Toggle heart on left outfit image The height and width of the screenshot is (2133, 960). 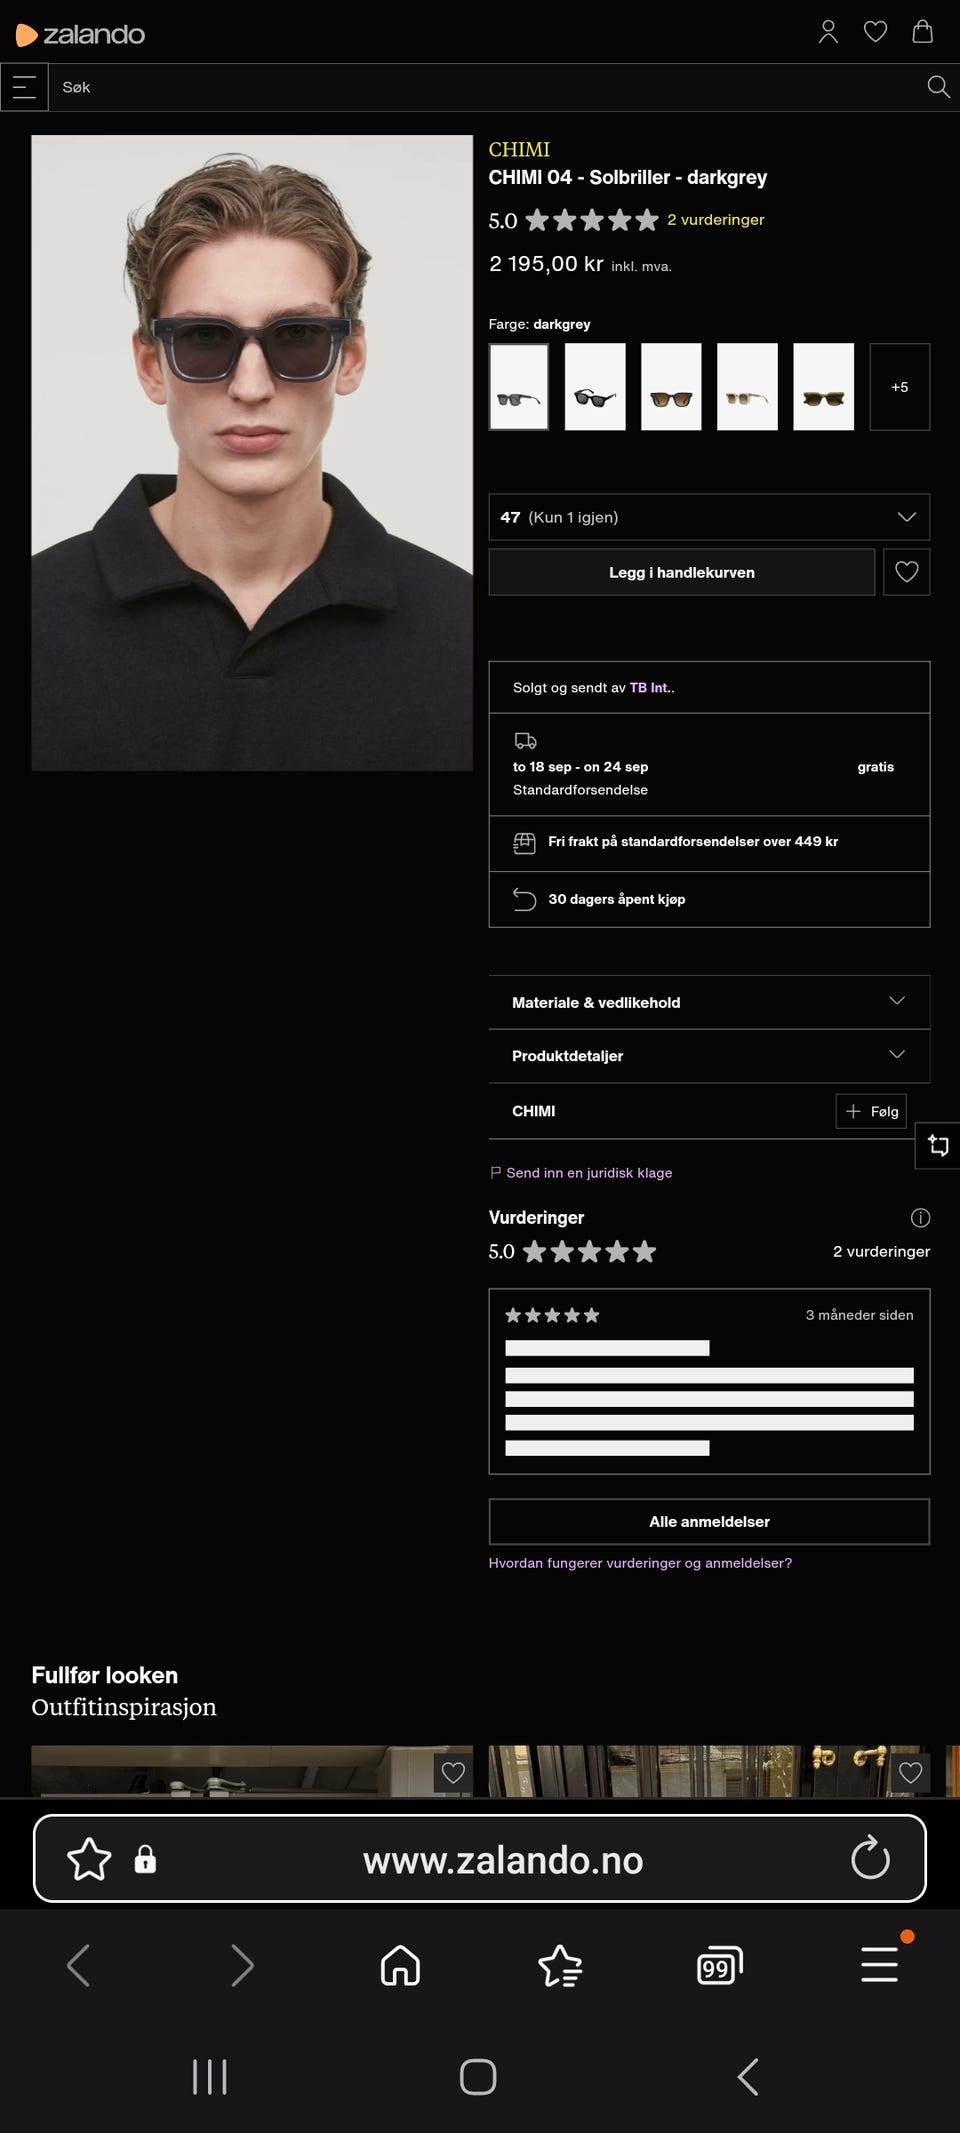click(453, 1772)
